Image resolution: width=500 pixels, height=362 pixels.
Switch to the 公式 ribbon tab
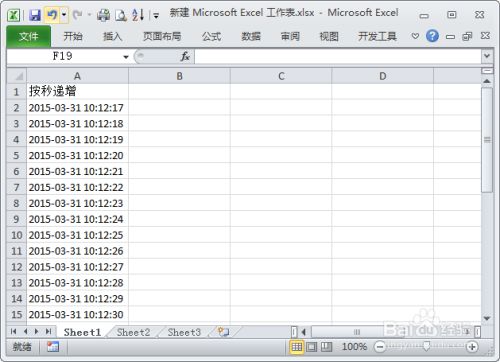point(211,36)
